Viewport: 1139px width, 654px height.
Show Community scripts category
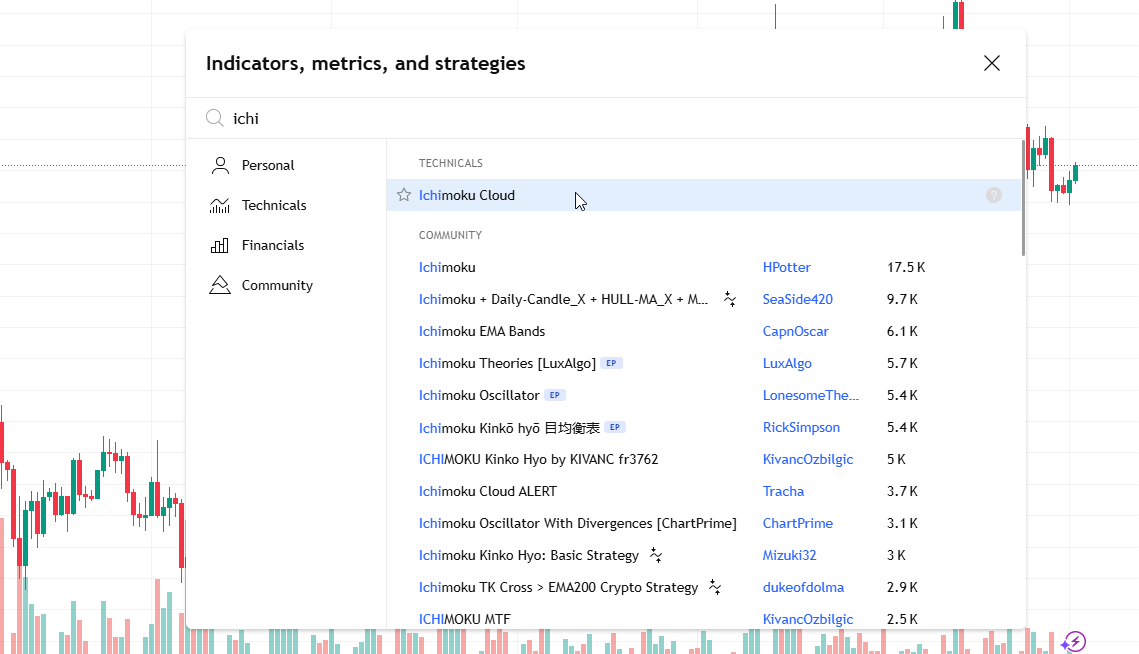277,285
